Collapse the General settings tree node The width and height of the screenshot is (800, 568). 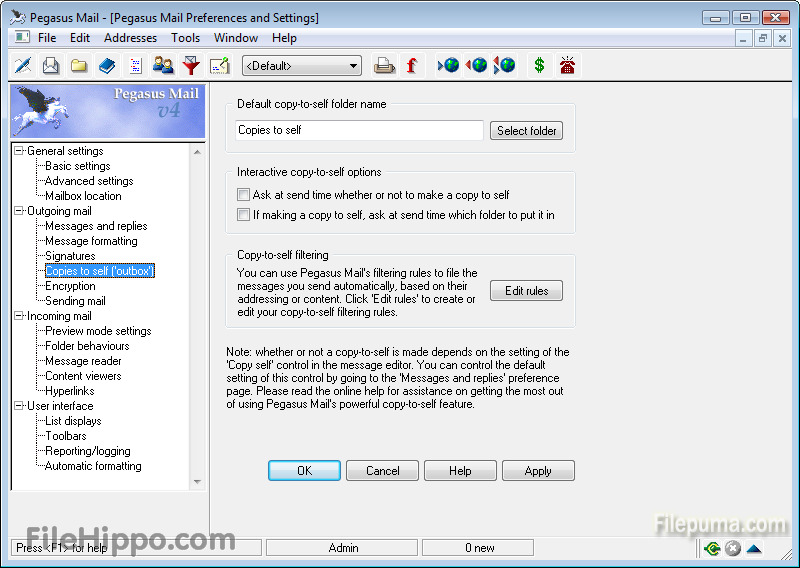(x=19, y=151)
